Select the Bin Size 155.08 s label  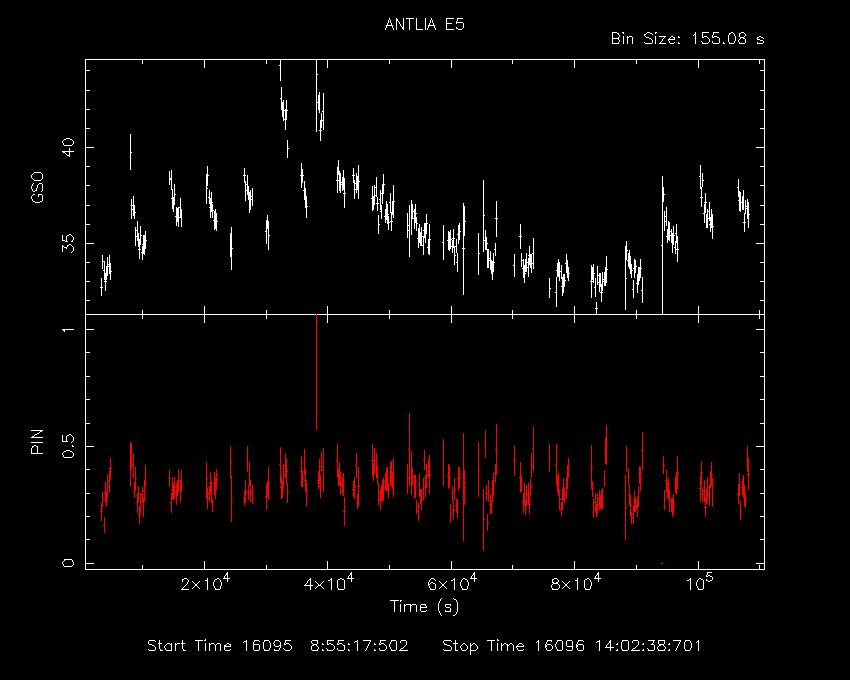tap(687, 39)
